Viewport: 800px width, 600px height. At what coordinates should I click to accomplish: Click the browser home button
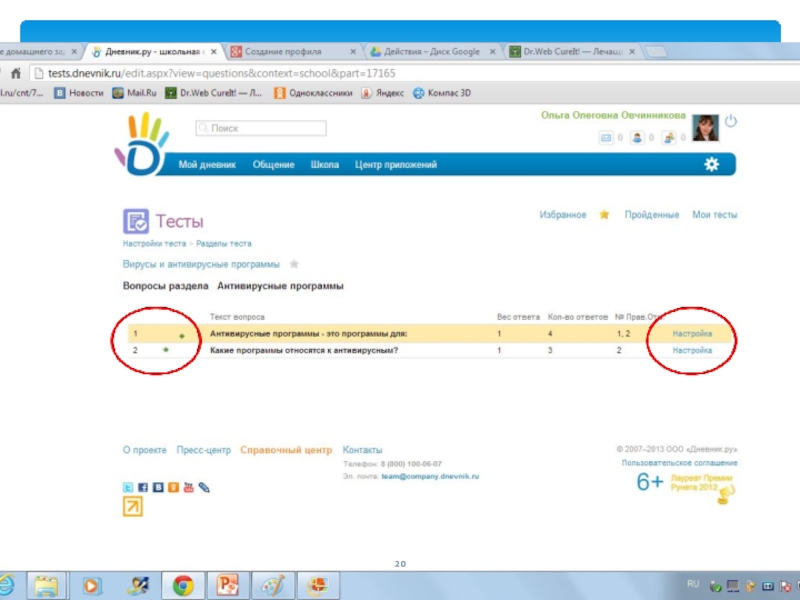(x=14, y=73)
